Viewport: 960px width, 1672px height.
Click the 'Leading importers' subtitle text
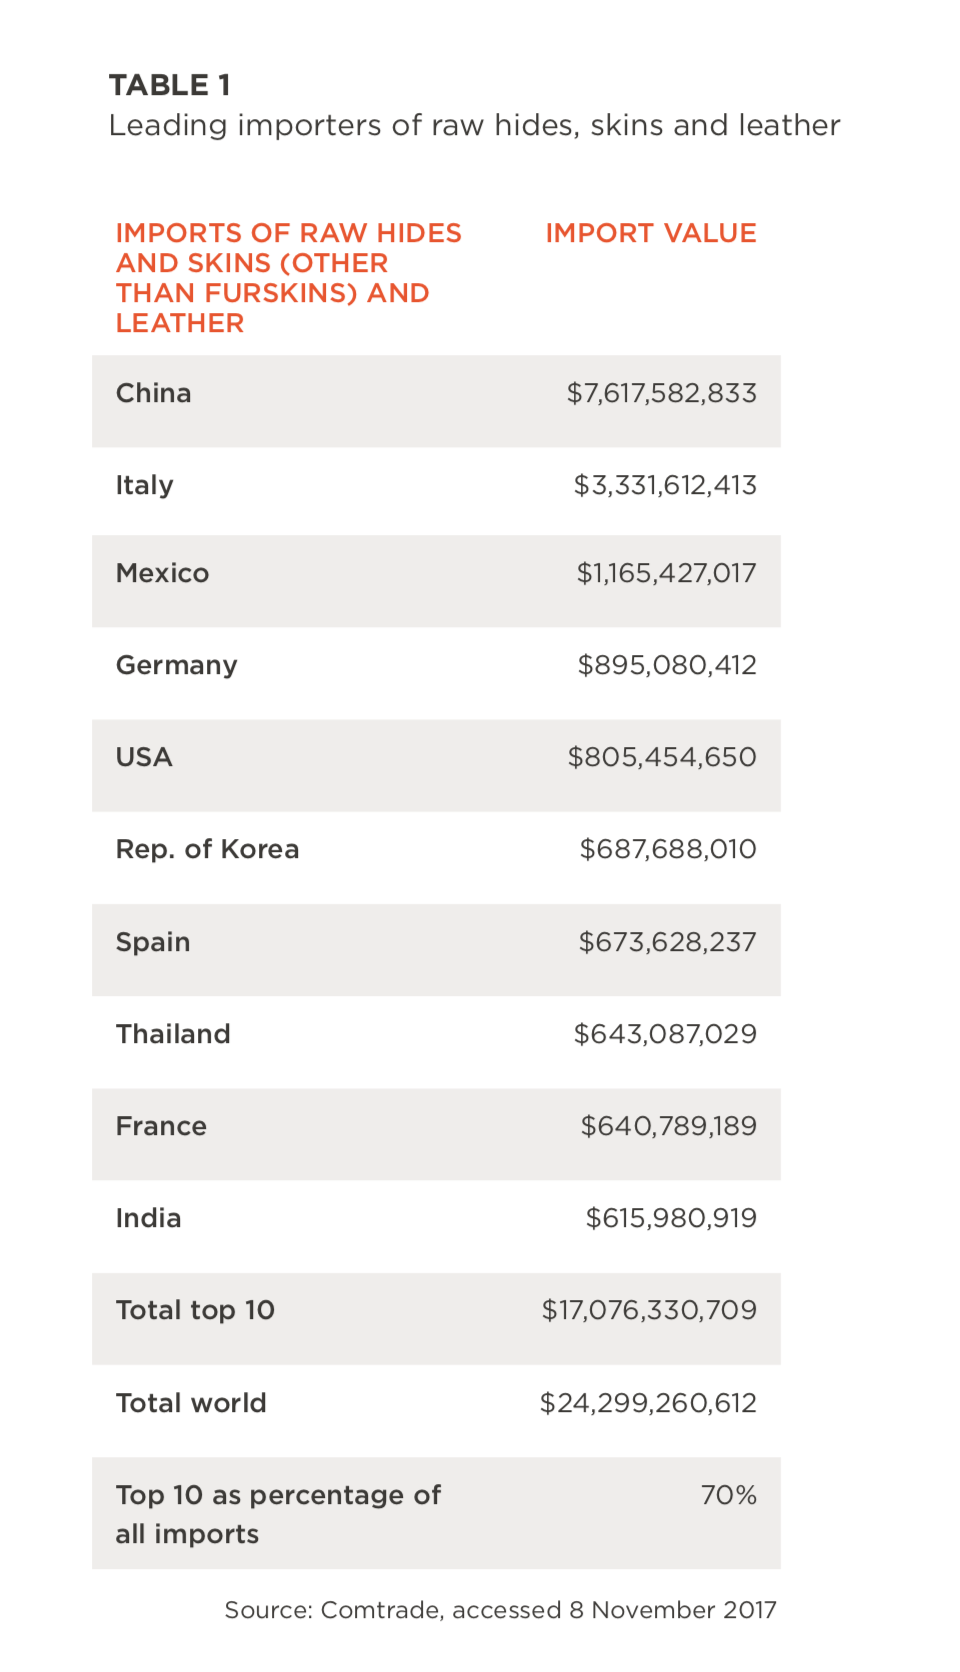click(x=474, y=126)
